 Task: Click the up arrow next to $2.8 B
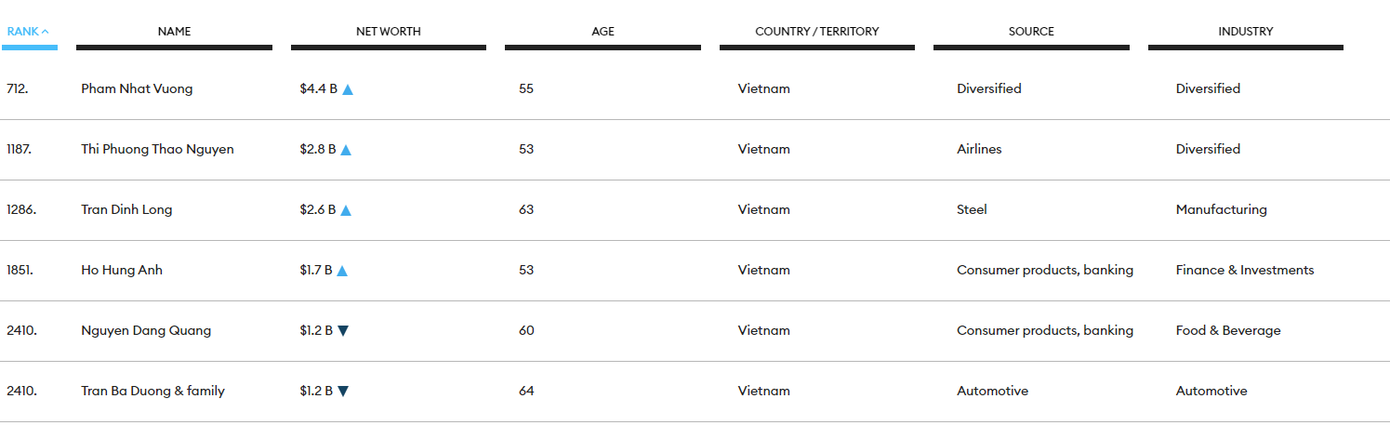(x=345, y=150)
